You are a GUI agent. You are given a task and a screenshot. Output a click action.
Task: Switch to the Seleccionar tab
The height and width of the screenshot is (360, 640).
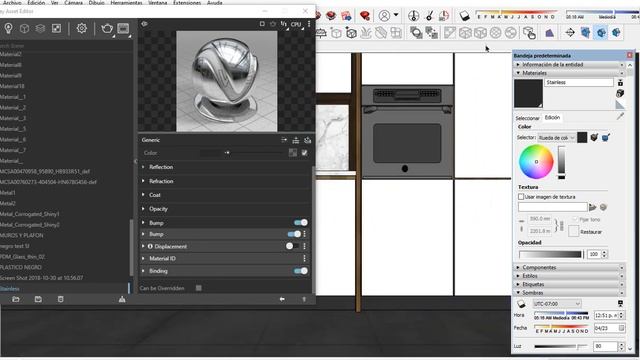527,118
